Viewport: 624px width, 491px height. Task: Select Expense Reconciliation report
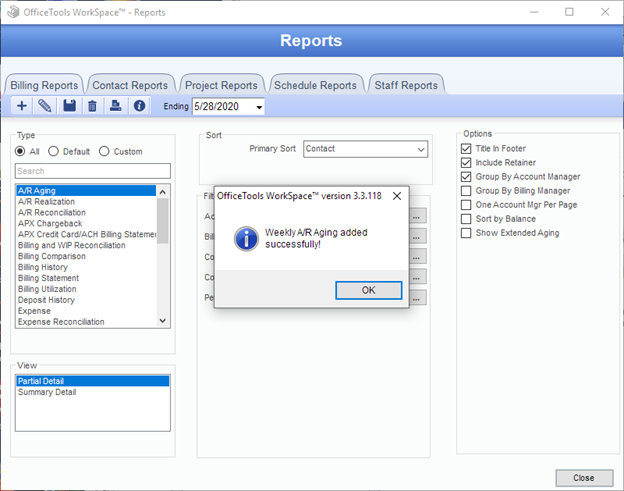(86, 322)
